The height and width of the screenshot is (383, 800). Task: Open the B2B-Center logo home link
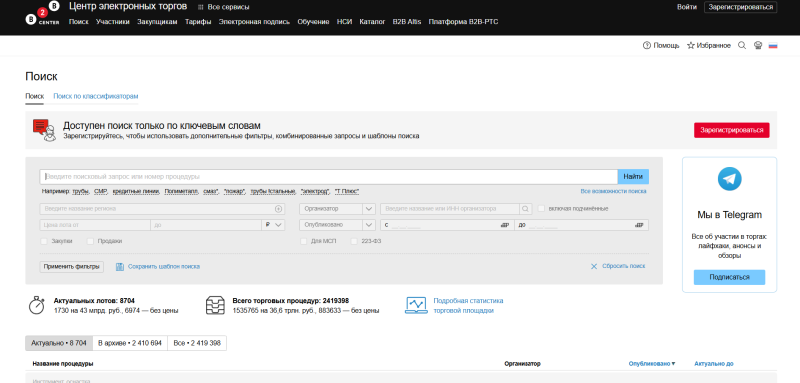42,13
